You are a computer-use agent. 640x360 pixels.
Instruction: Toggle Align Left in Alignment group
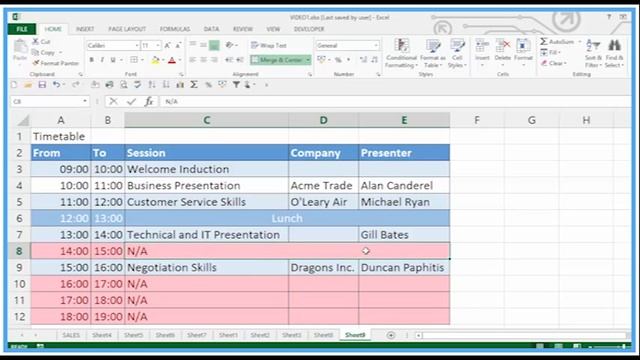(193, 60)
